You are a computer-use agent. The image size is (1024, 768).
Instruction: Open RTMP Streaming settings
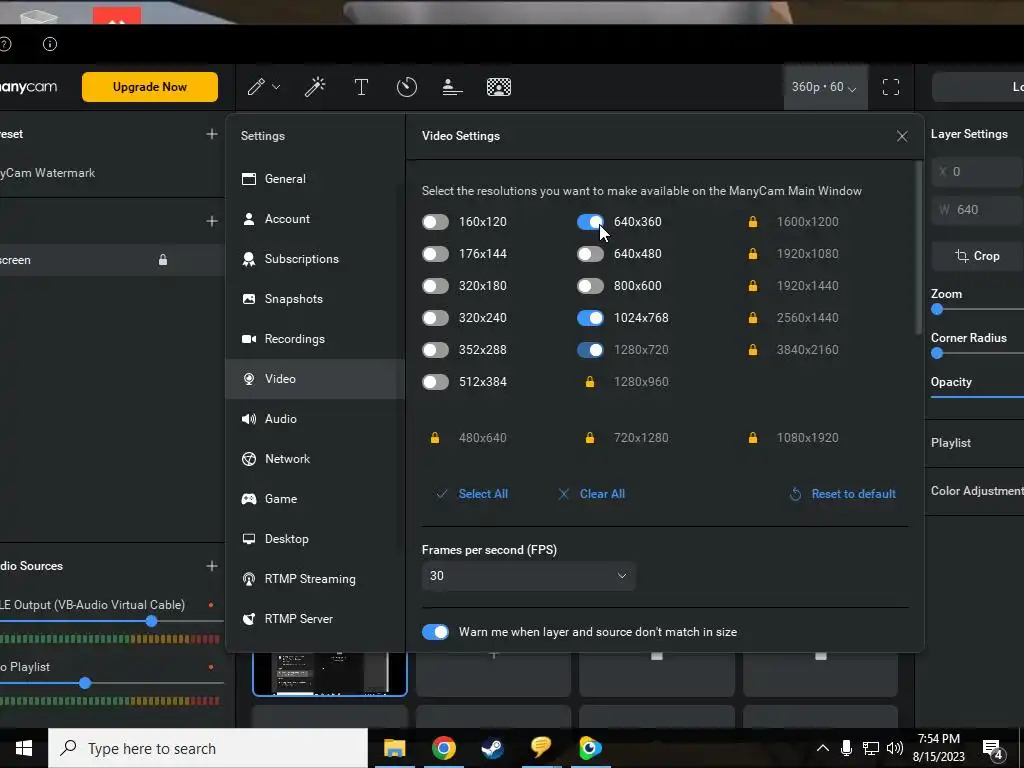[315, 579]
